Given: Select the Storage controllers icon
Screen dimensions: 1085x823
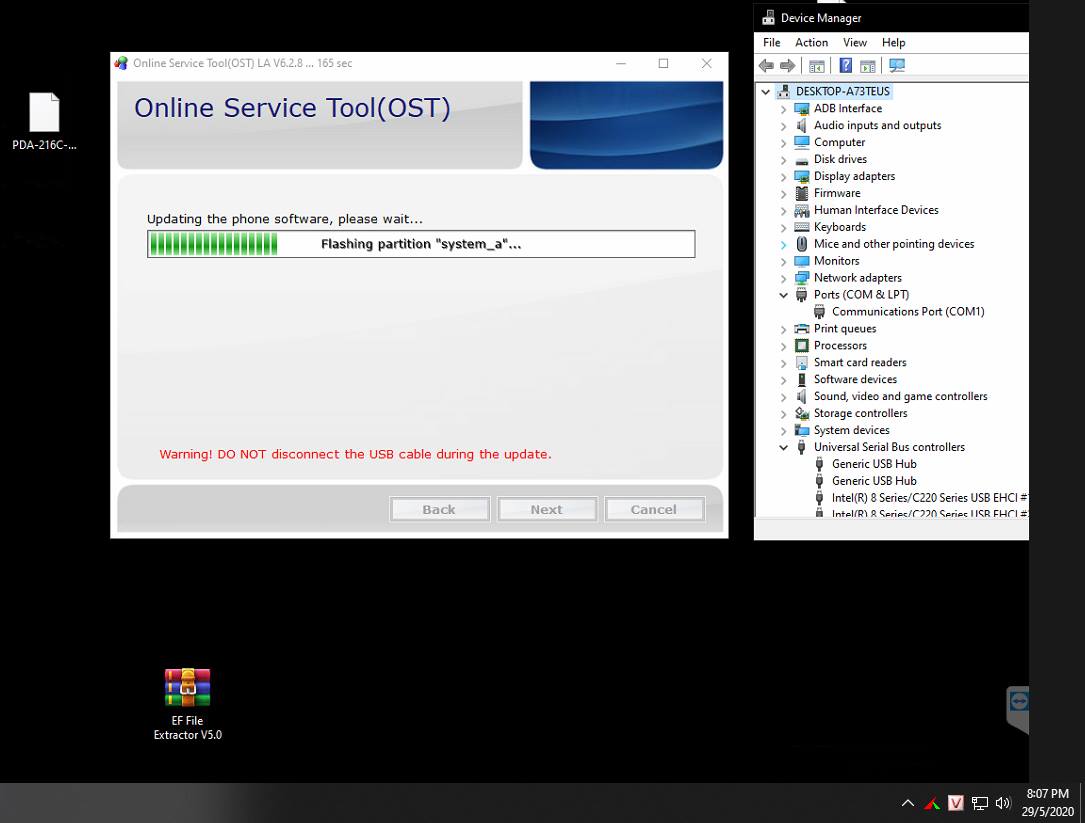Looking at the screenshot, I should pyautogui.click(x=802, y=413).
